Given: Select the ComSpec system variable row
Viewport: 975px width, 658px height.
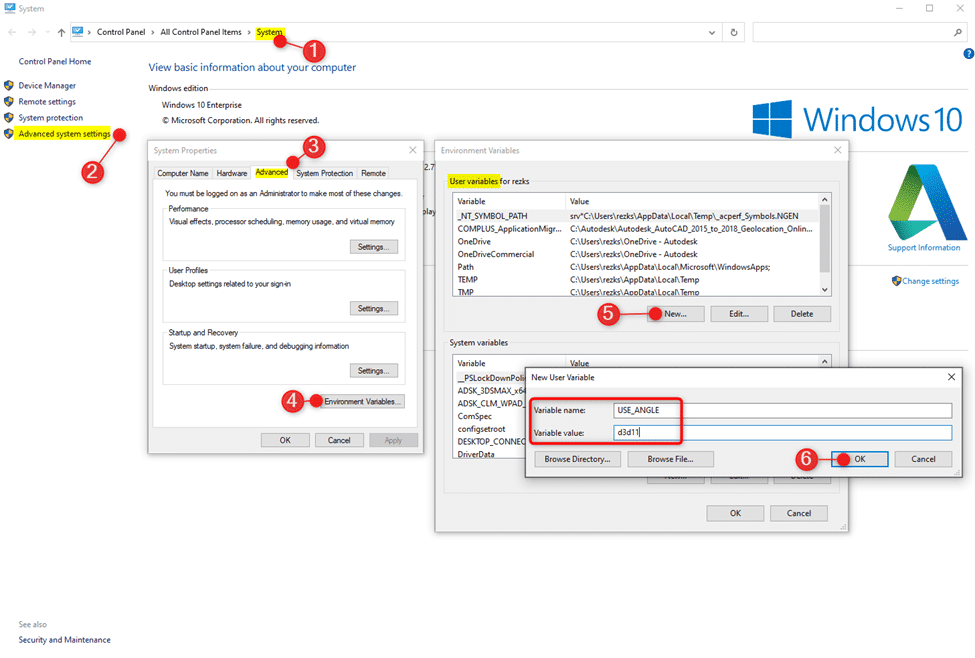Looking at the screenshot, I should [490, 417].
